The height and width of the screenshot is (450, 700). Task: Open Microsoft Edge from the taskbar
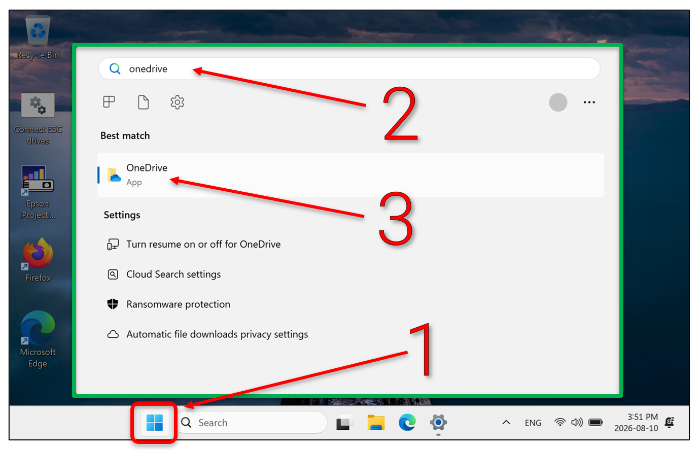(407, 422)
